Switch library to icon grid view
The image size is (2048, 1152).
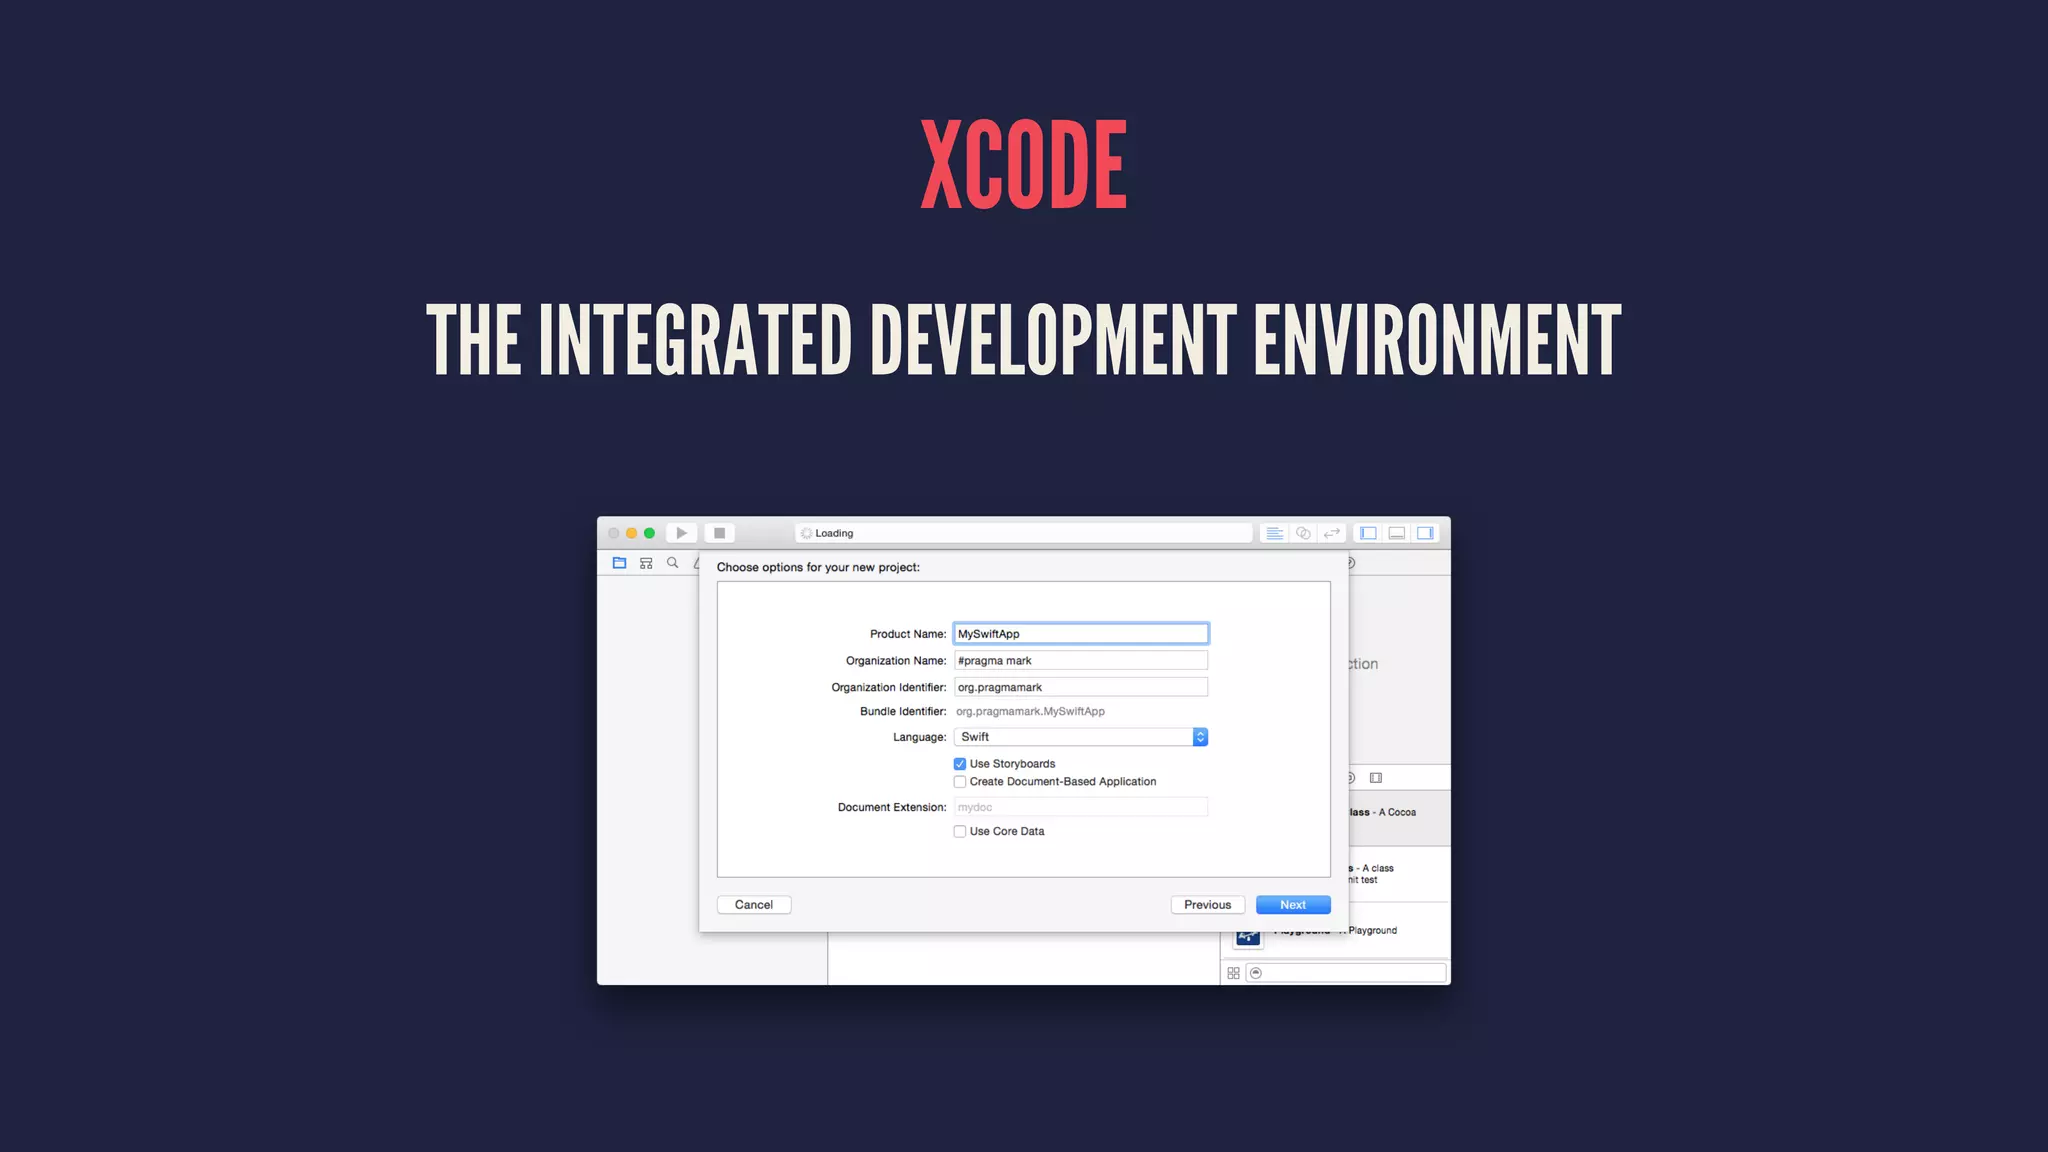(1233, 973)
